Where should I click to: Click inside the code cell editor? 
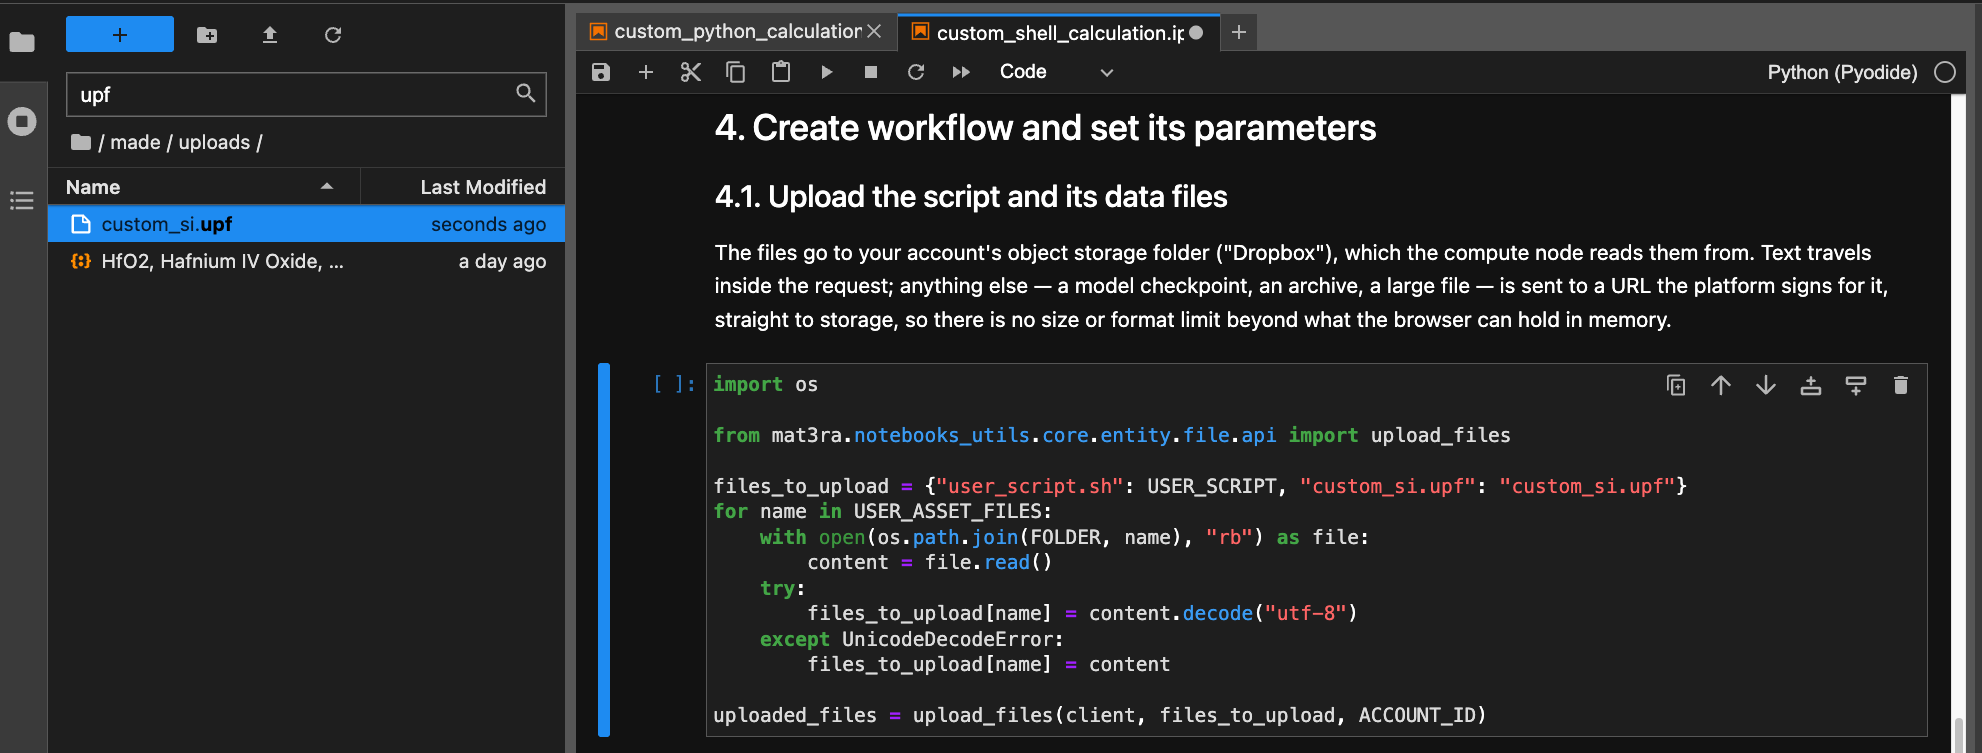pos(1316,550)
